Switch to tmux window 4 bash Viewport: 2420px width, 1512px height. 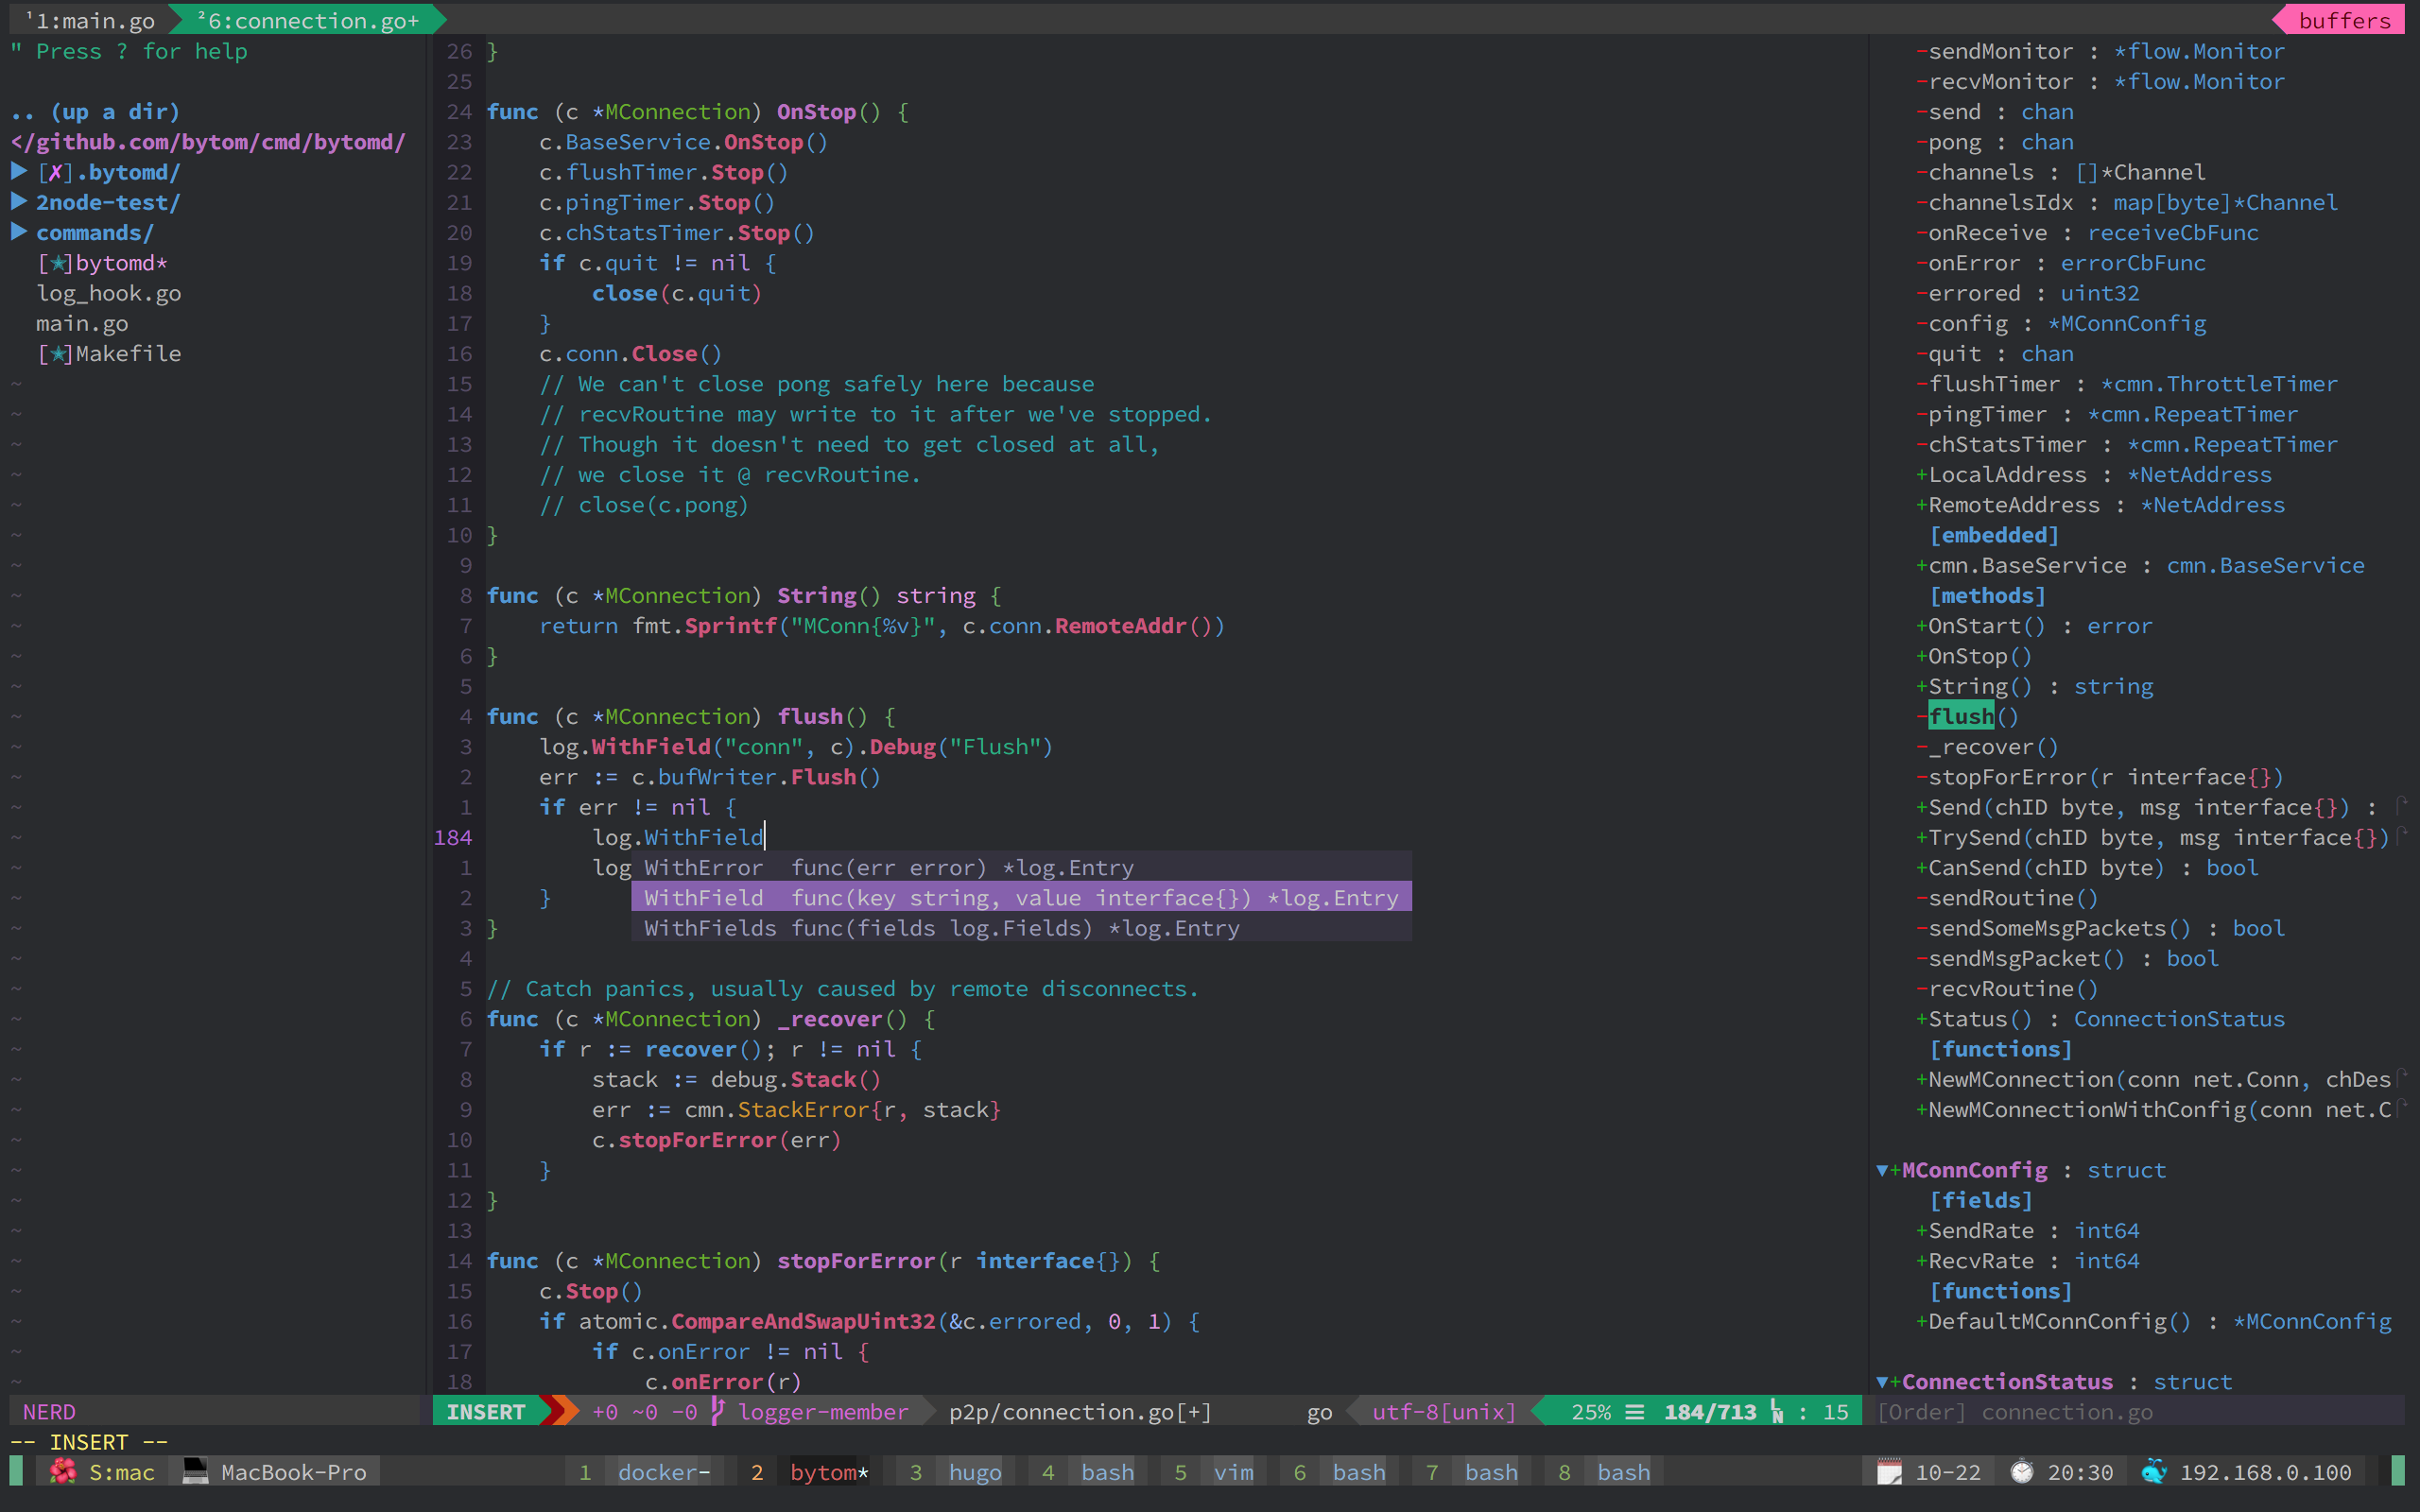pyautogui.click(x=1088, y=1471)
